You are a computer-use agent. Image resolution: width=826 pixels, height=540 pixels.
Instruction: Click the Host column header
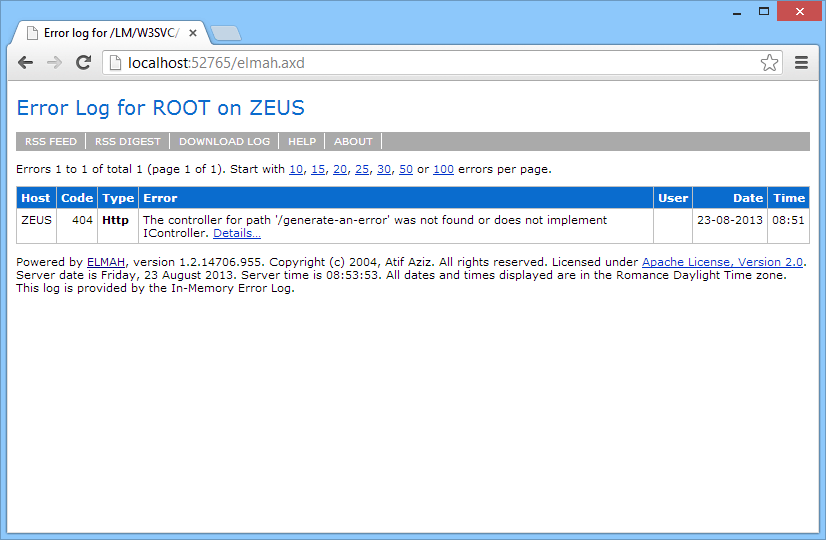tap(36, 198)
